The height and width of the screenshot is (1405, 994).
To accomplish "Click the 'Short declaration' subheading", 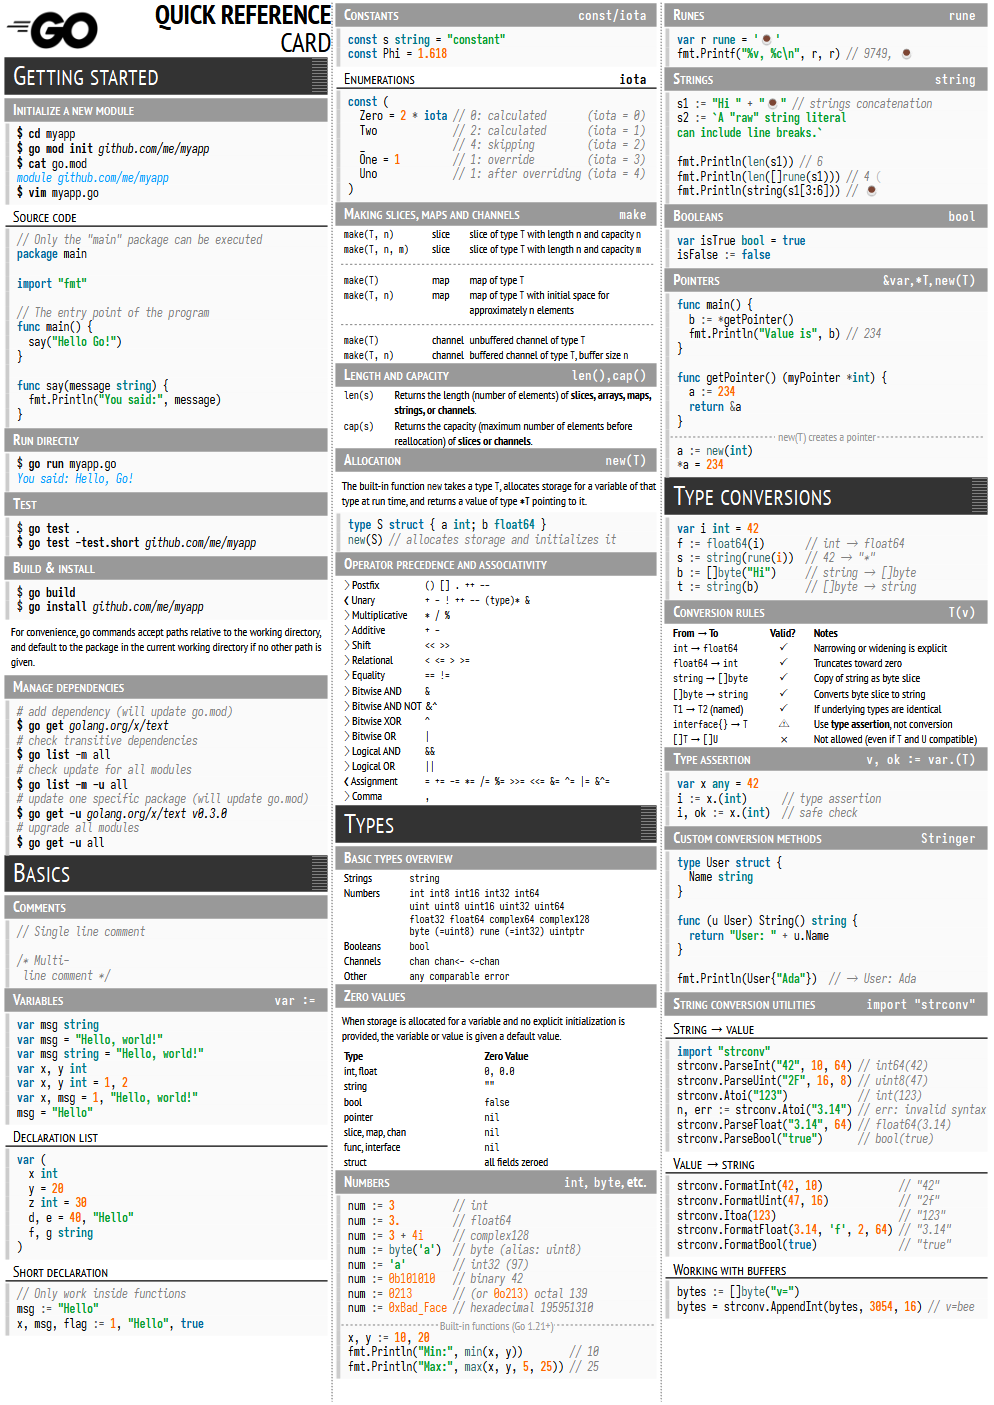I will [60, 1272].
